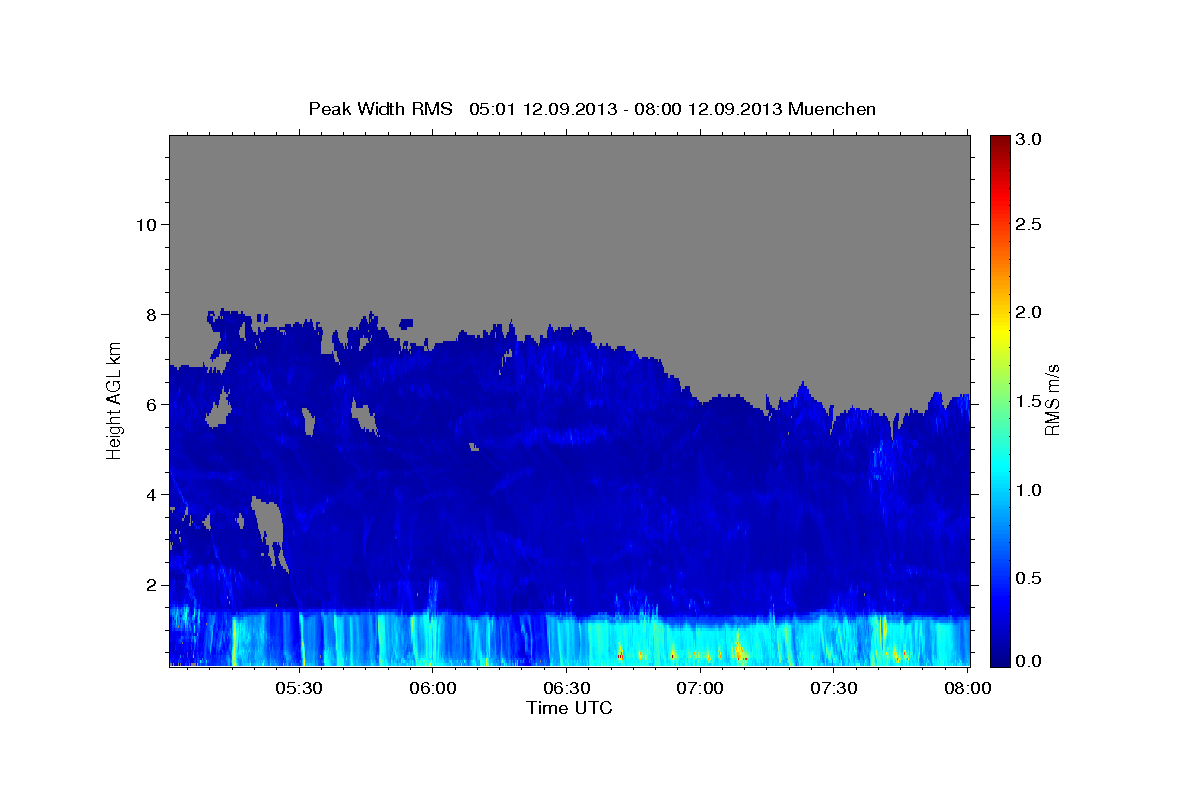Click the colorbar value 3.0
The width and height of the screenshot is (1200, 800).
pyautogui.click(x=1029, y=140)
